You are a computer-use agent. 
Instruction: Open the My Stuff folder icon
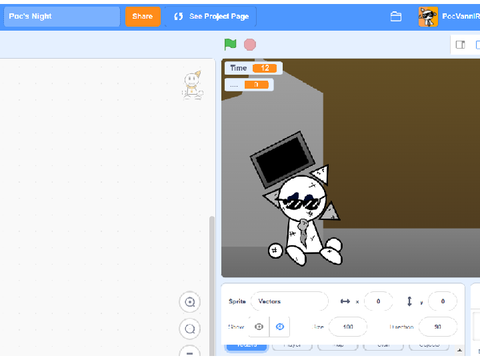point(396,16)
